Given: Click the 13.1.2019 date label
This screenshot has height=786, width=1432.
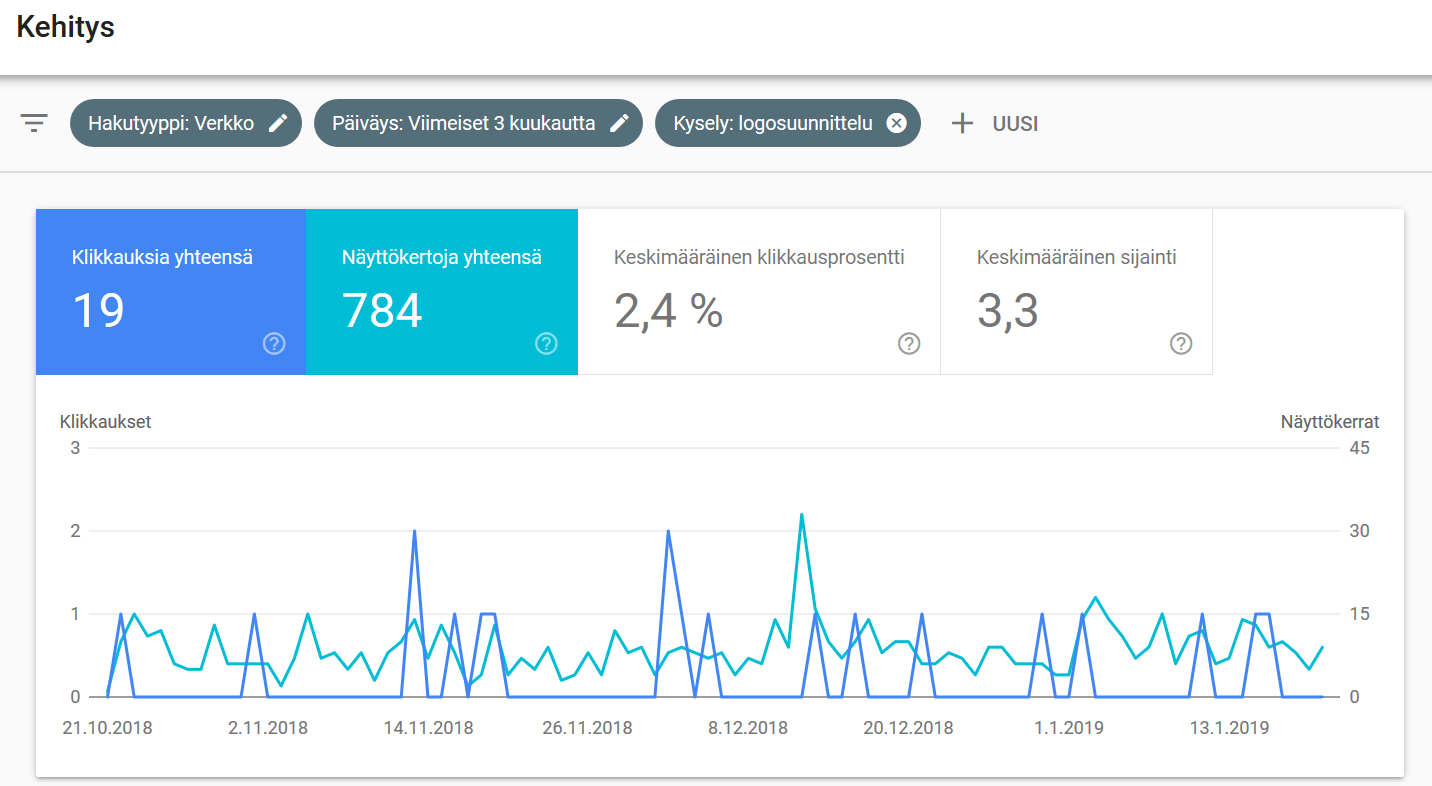Looking at the screenshot, I should (1229, 728).
